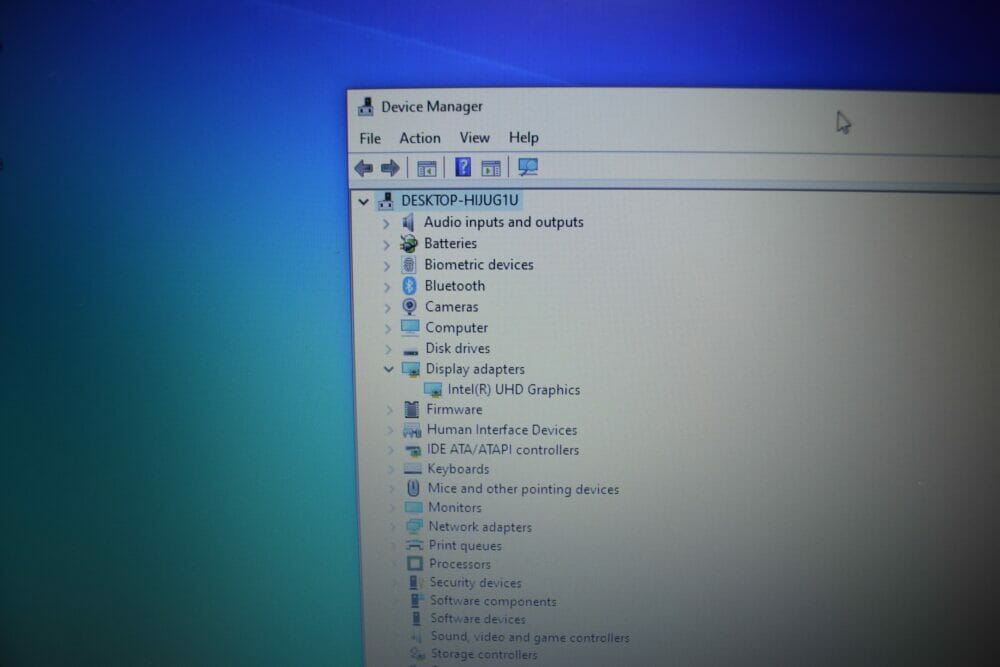Open the Help menu

pos(524,138)
